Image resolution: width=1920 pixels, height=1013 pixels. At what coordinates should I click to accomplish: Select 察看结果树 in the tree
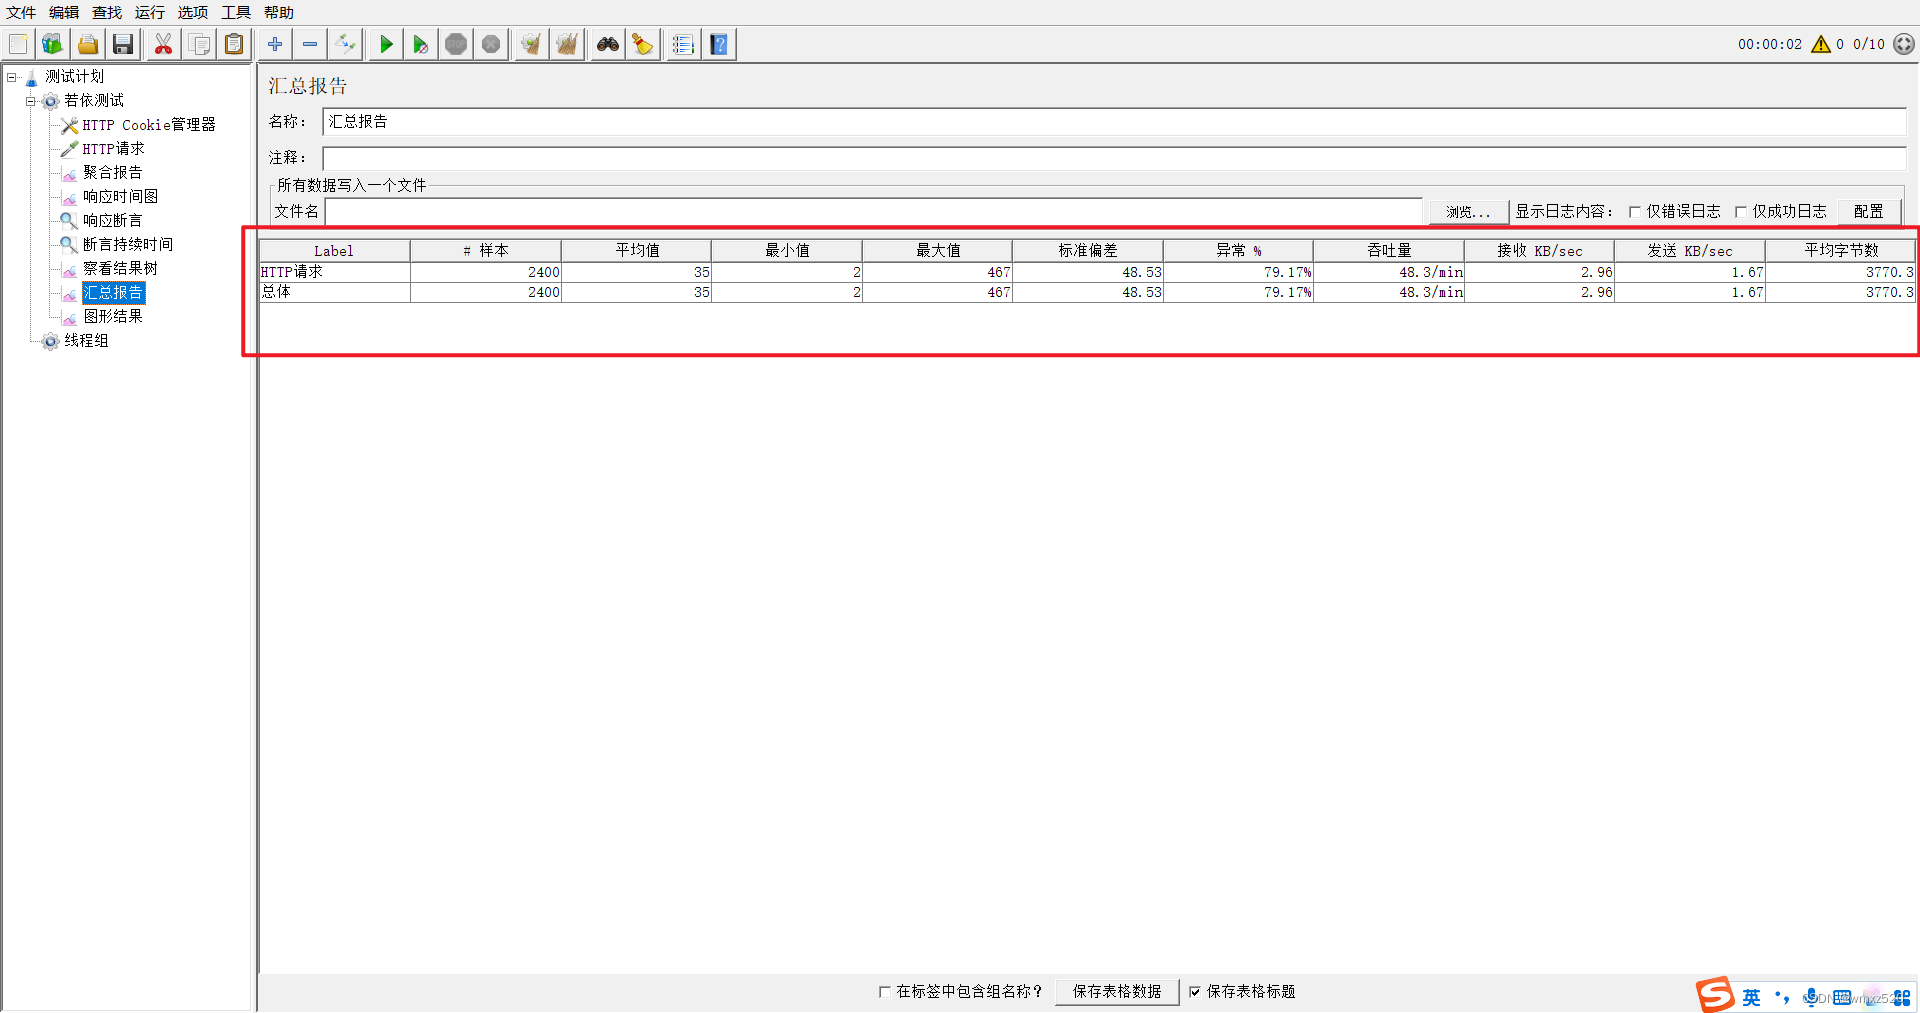[120, 269]
